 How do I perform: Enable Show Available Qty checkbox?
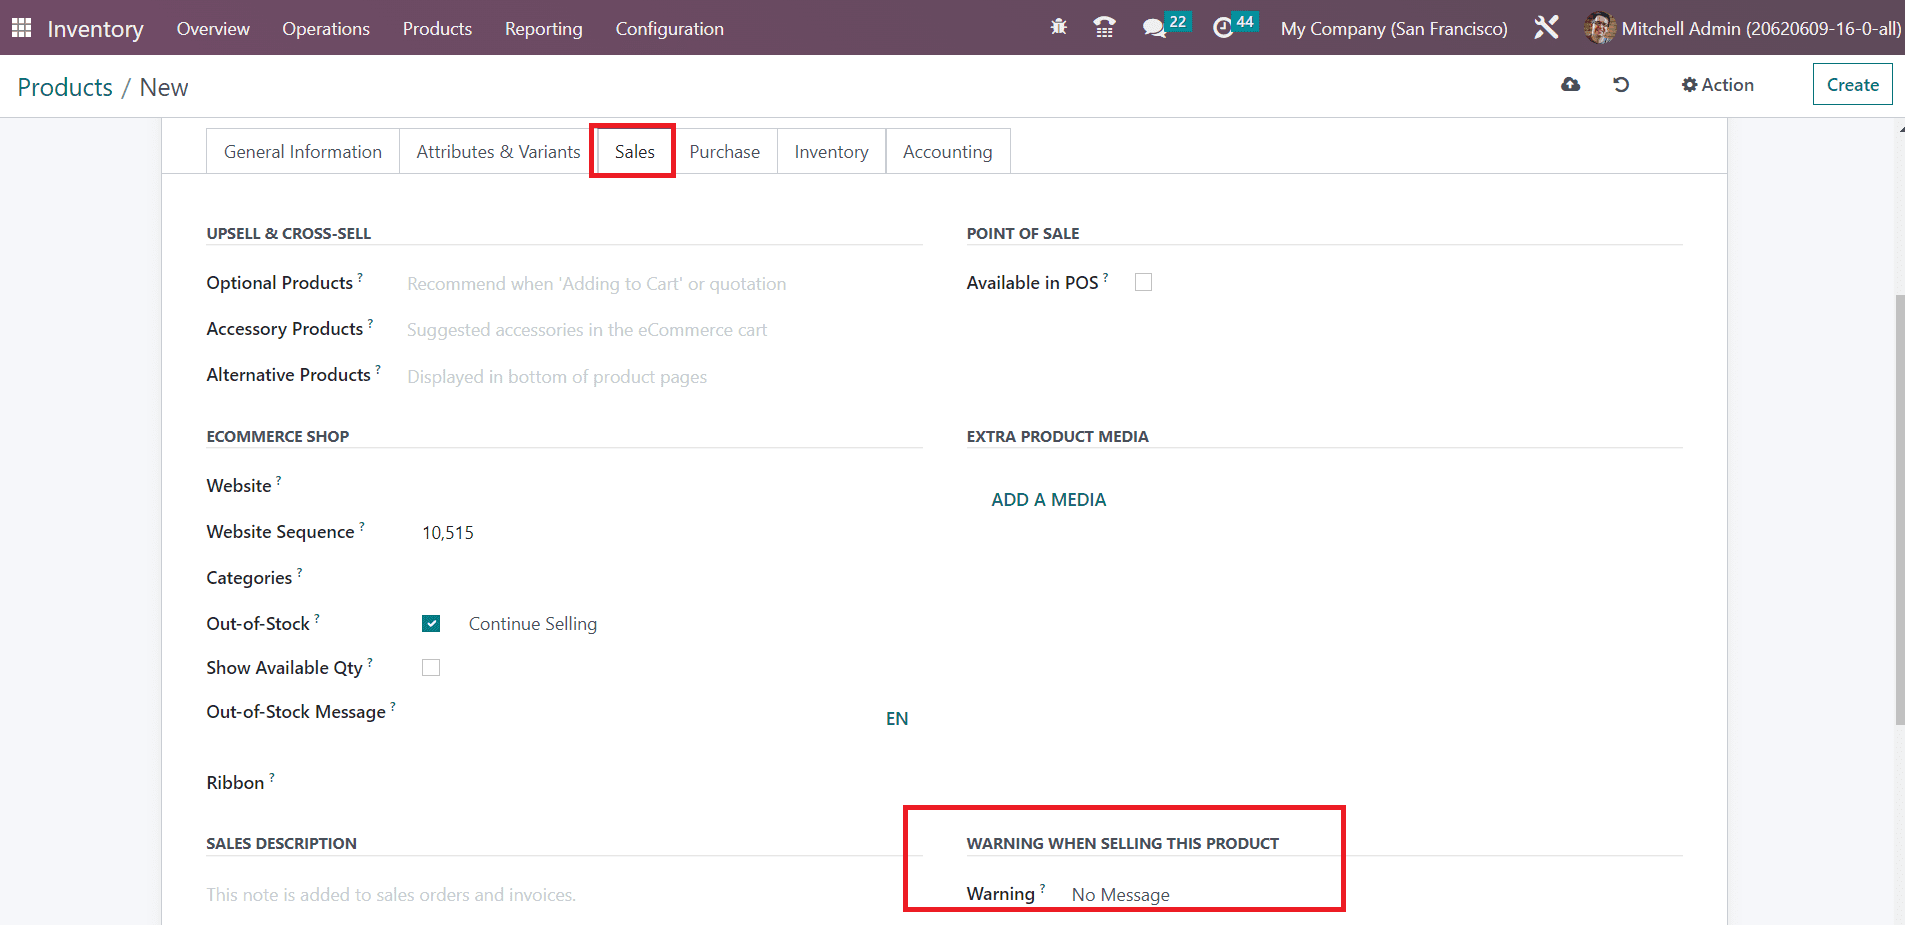tap(431, 668)
